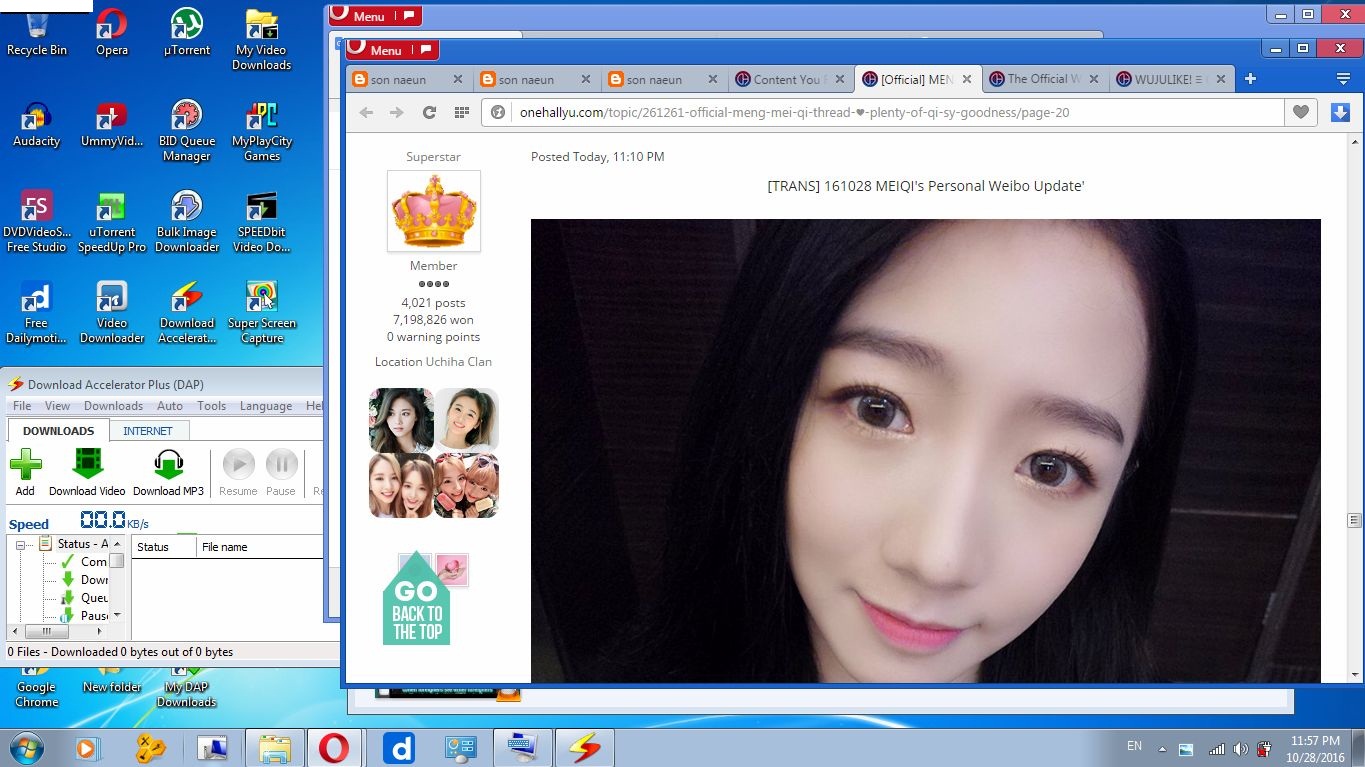Click the Opera icon in the taskbar

334,748
